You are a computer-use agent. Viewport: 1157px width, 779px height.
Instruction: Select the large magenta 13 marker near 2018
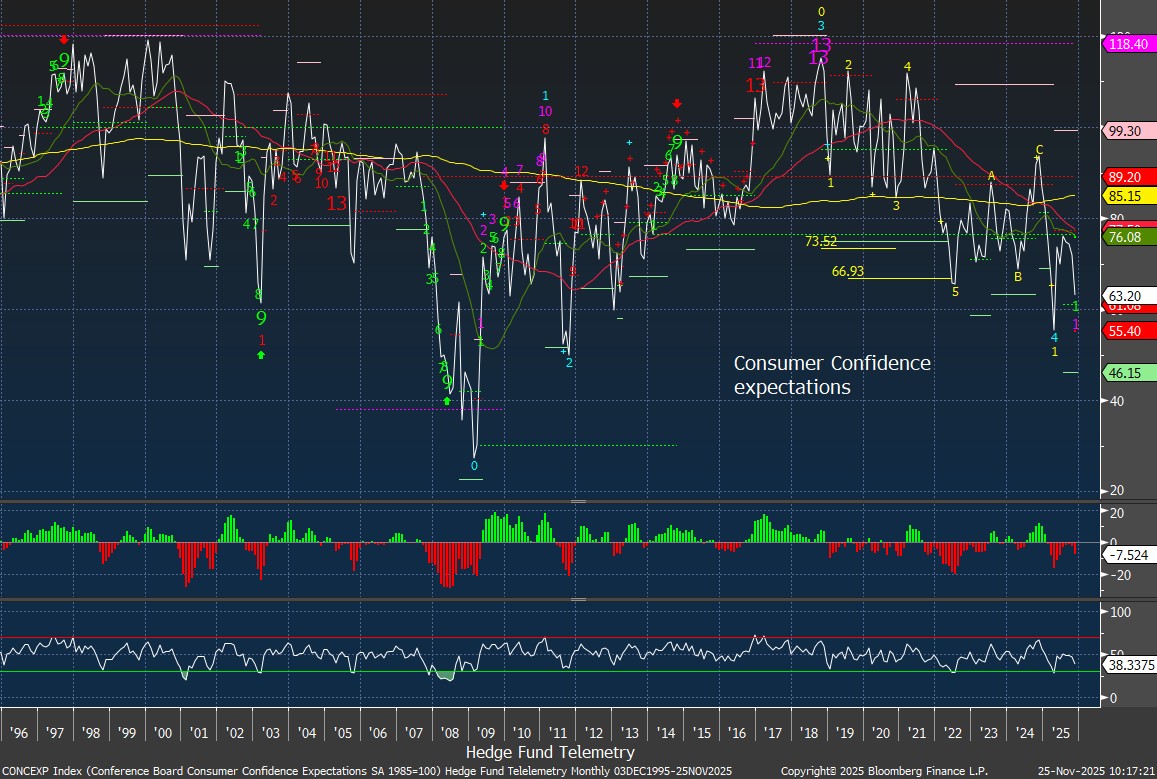(821, 45)
